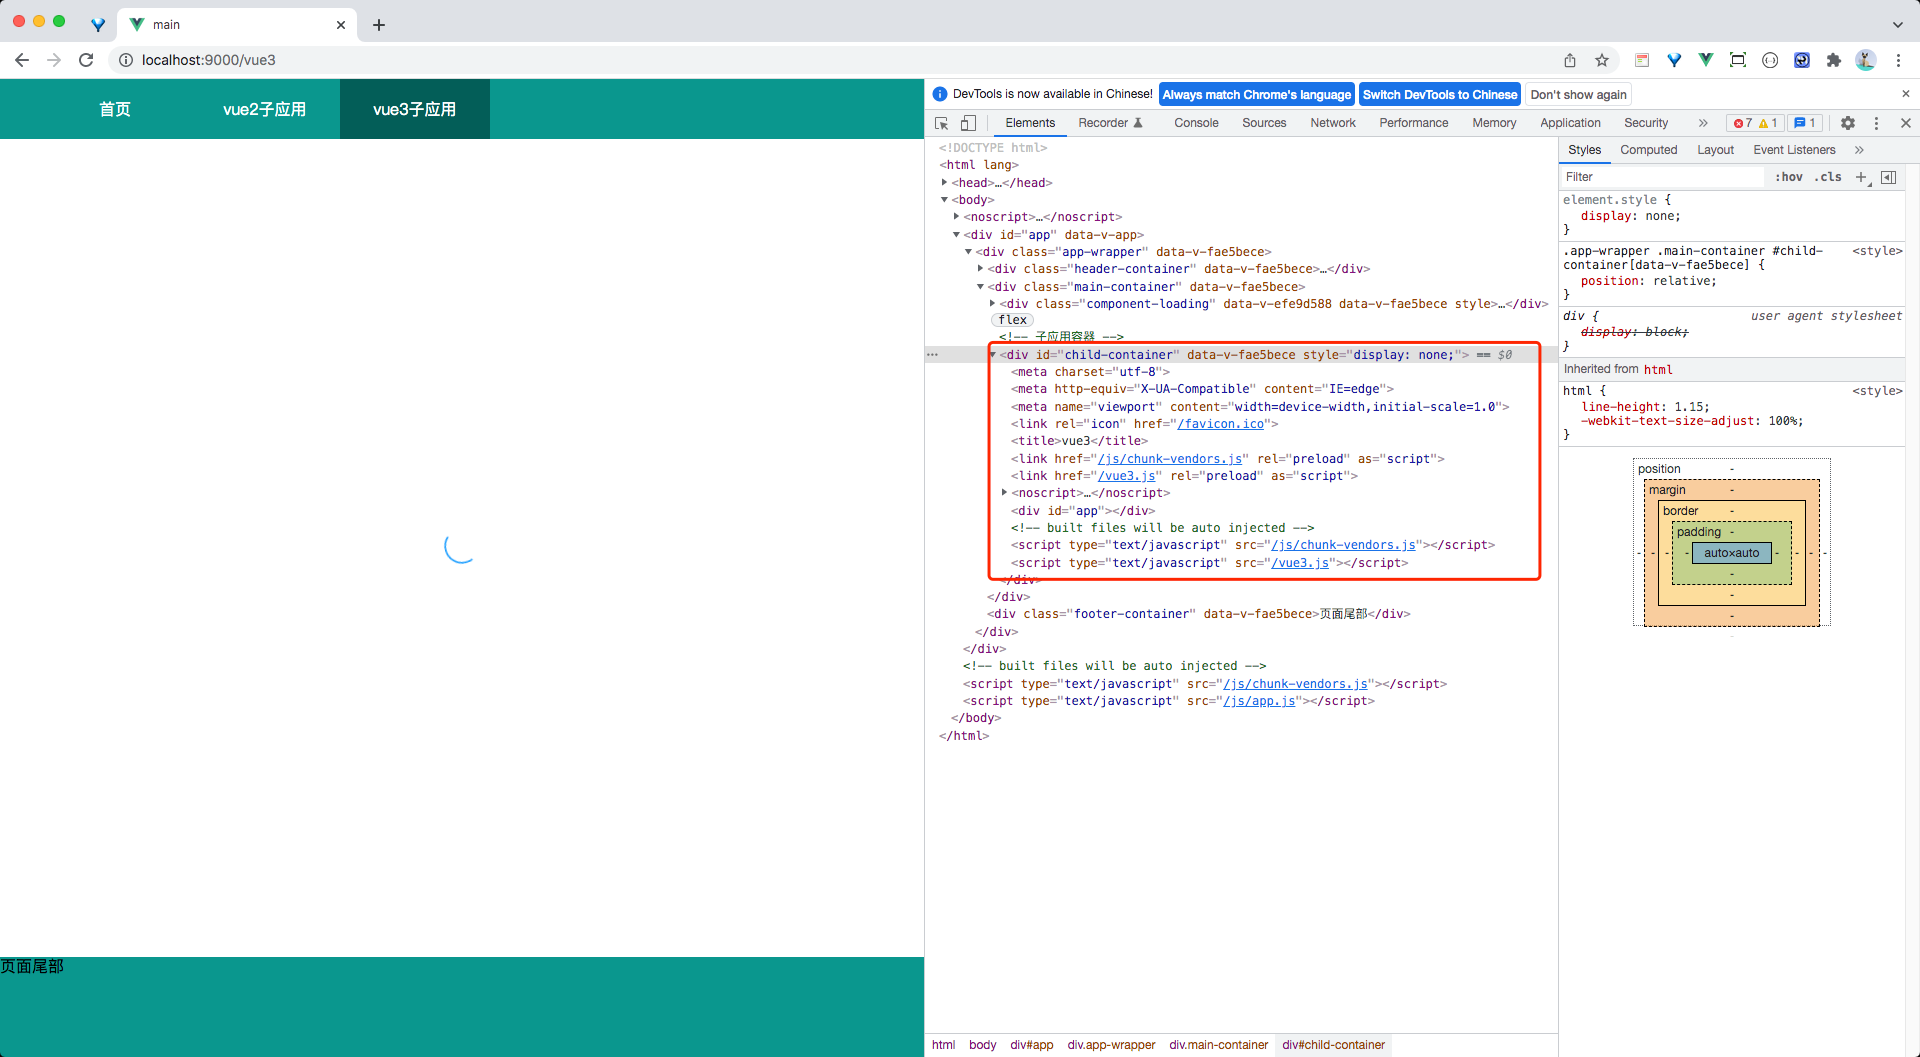Collapse the child-container div node

pyautogui.click(x=993, y=355)
